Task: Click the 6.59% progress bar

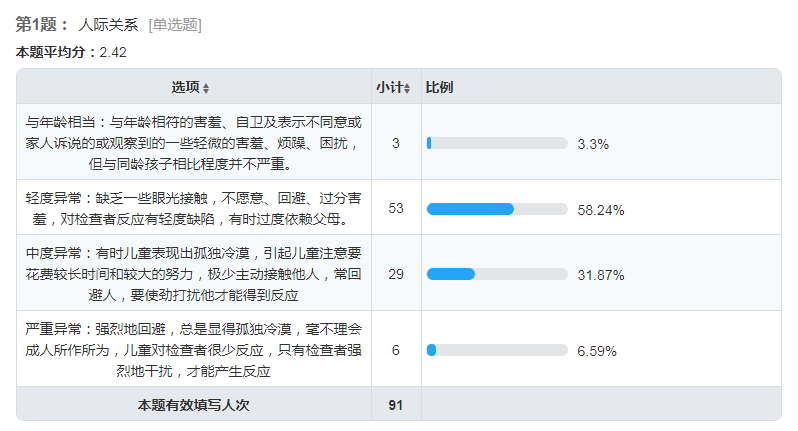Action: [497, 351]
